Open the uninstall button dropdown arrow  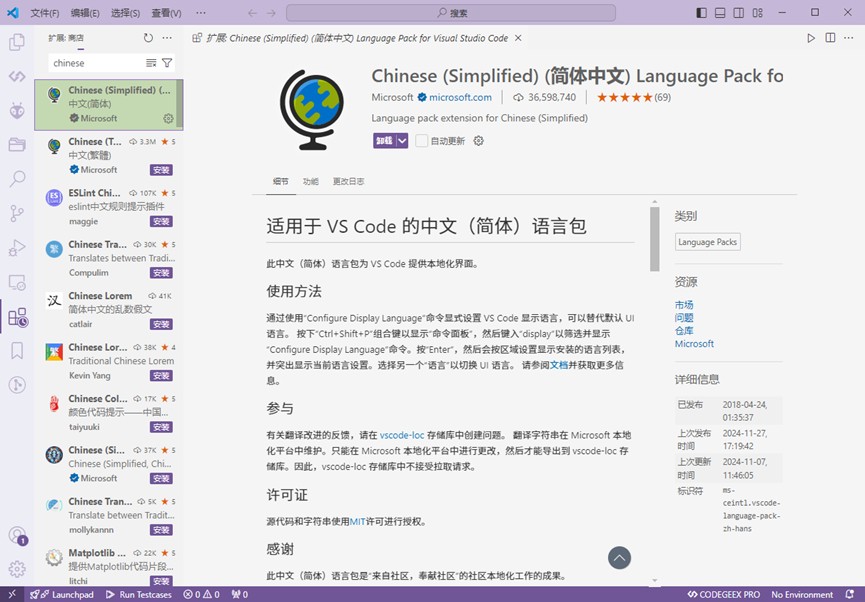[x=402, y=141]
